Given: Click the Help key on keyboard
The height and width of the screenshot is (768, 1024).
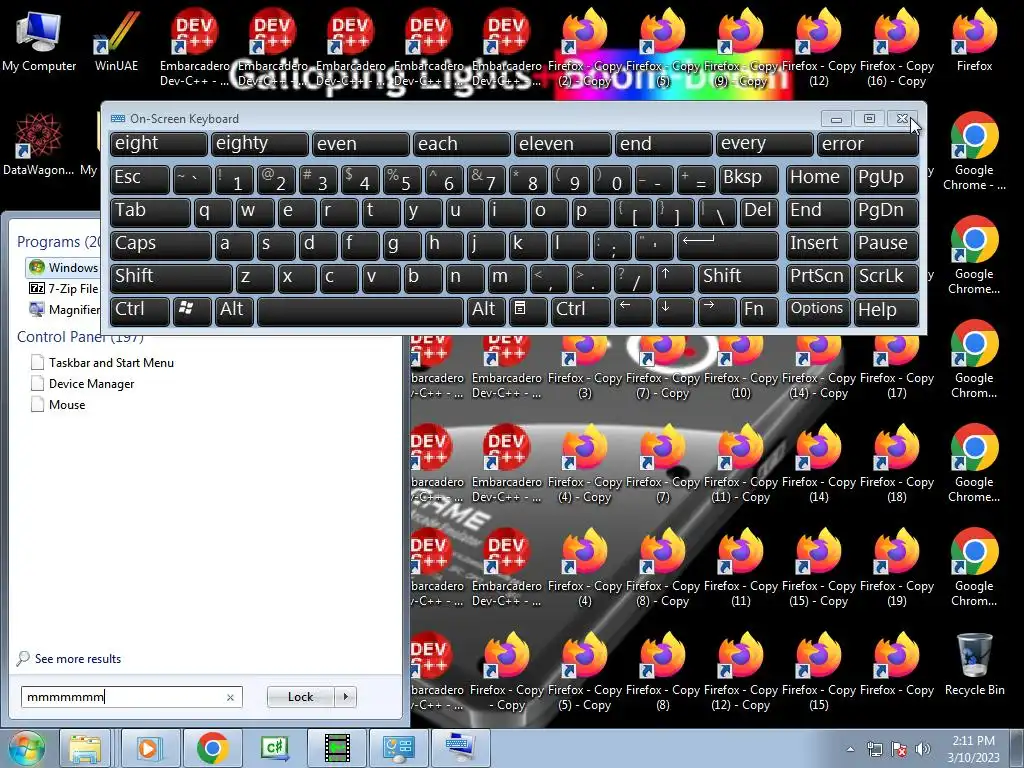Looking at the screenshot, I should pos(886,311).
